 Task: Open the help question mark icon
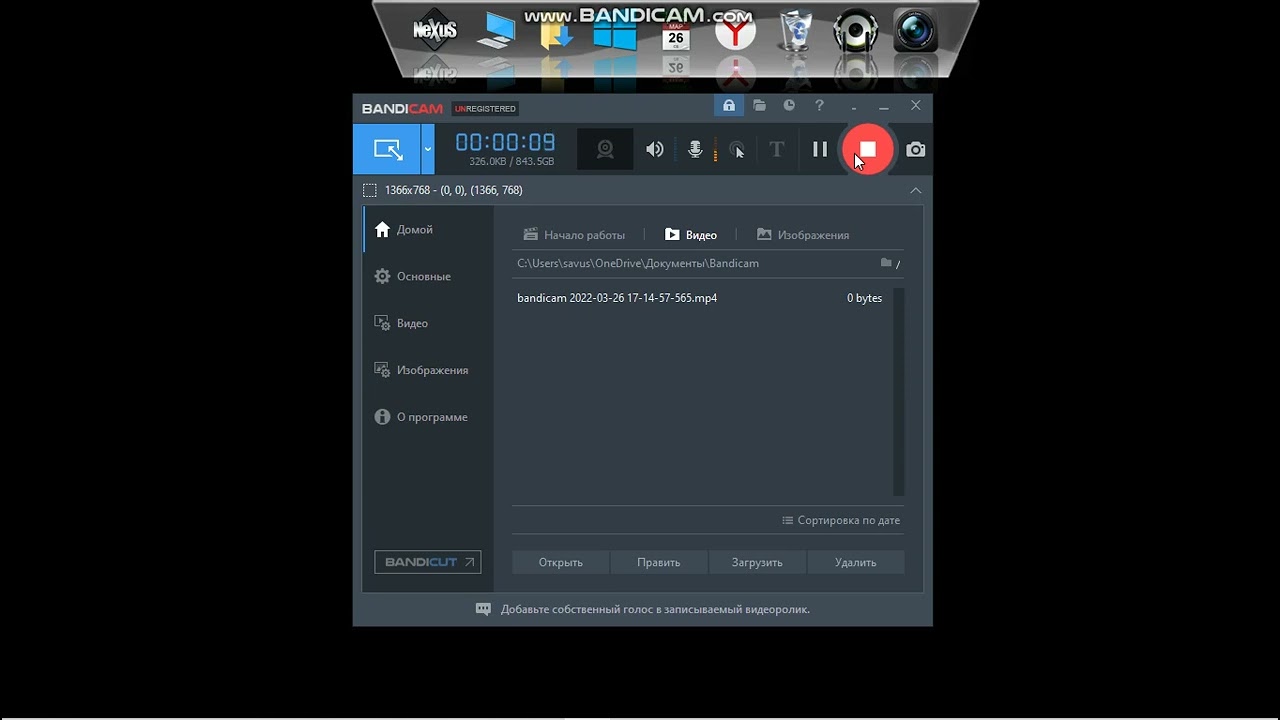point(819,105)
